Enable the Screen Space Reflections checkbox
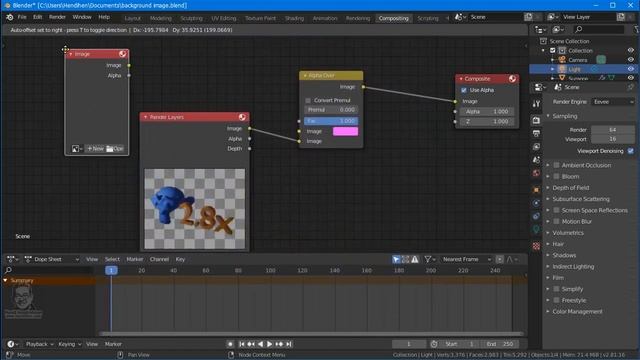The width and height of the screenshot is (640, 360). click(x=556, y=210)
